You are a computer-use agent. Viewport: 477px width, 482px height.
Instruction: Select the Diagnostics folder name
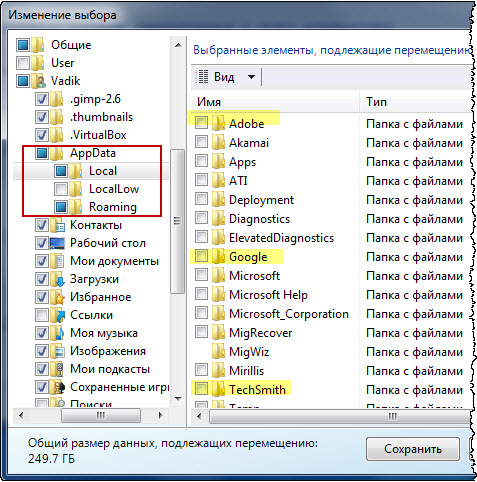(259, 219)
